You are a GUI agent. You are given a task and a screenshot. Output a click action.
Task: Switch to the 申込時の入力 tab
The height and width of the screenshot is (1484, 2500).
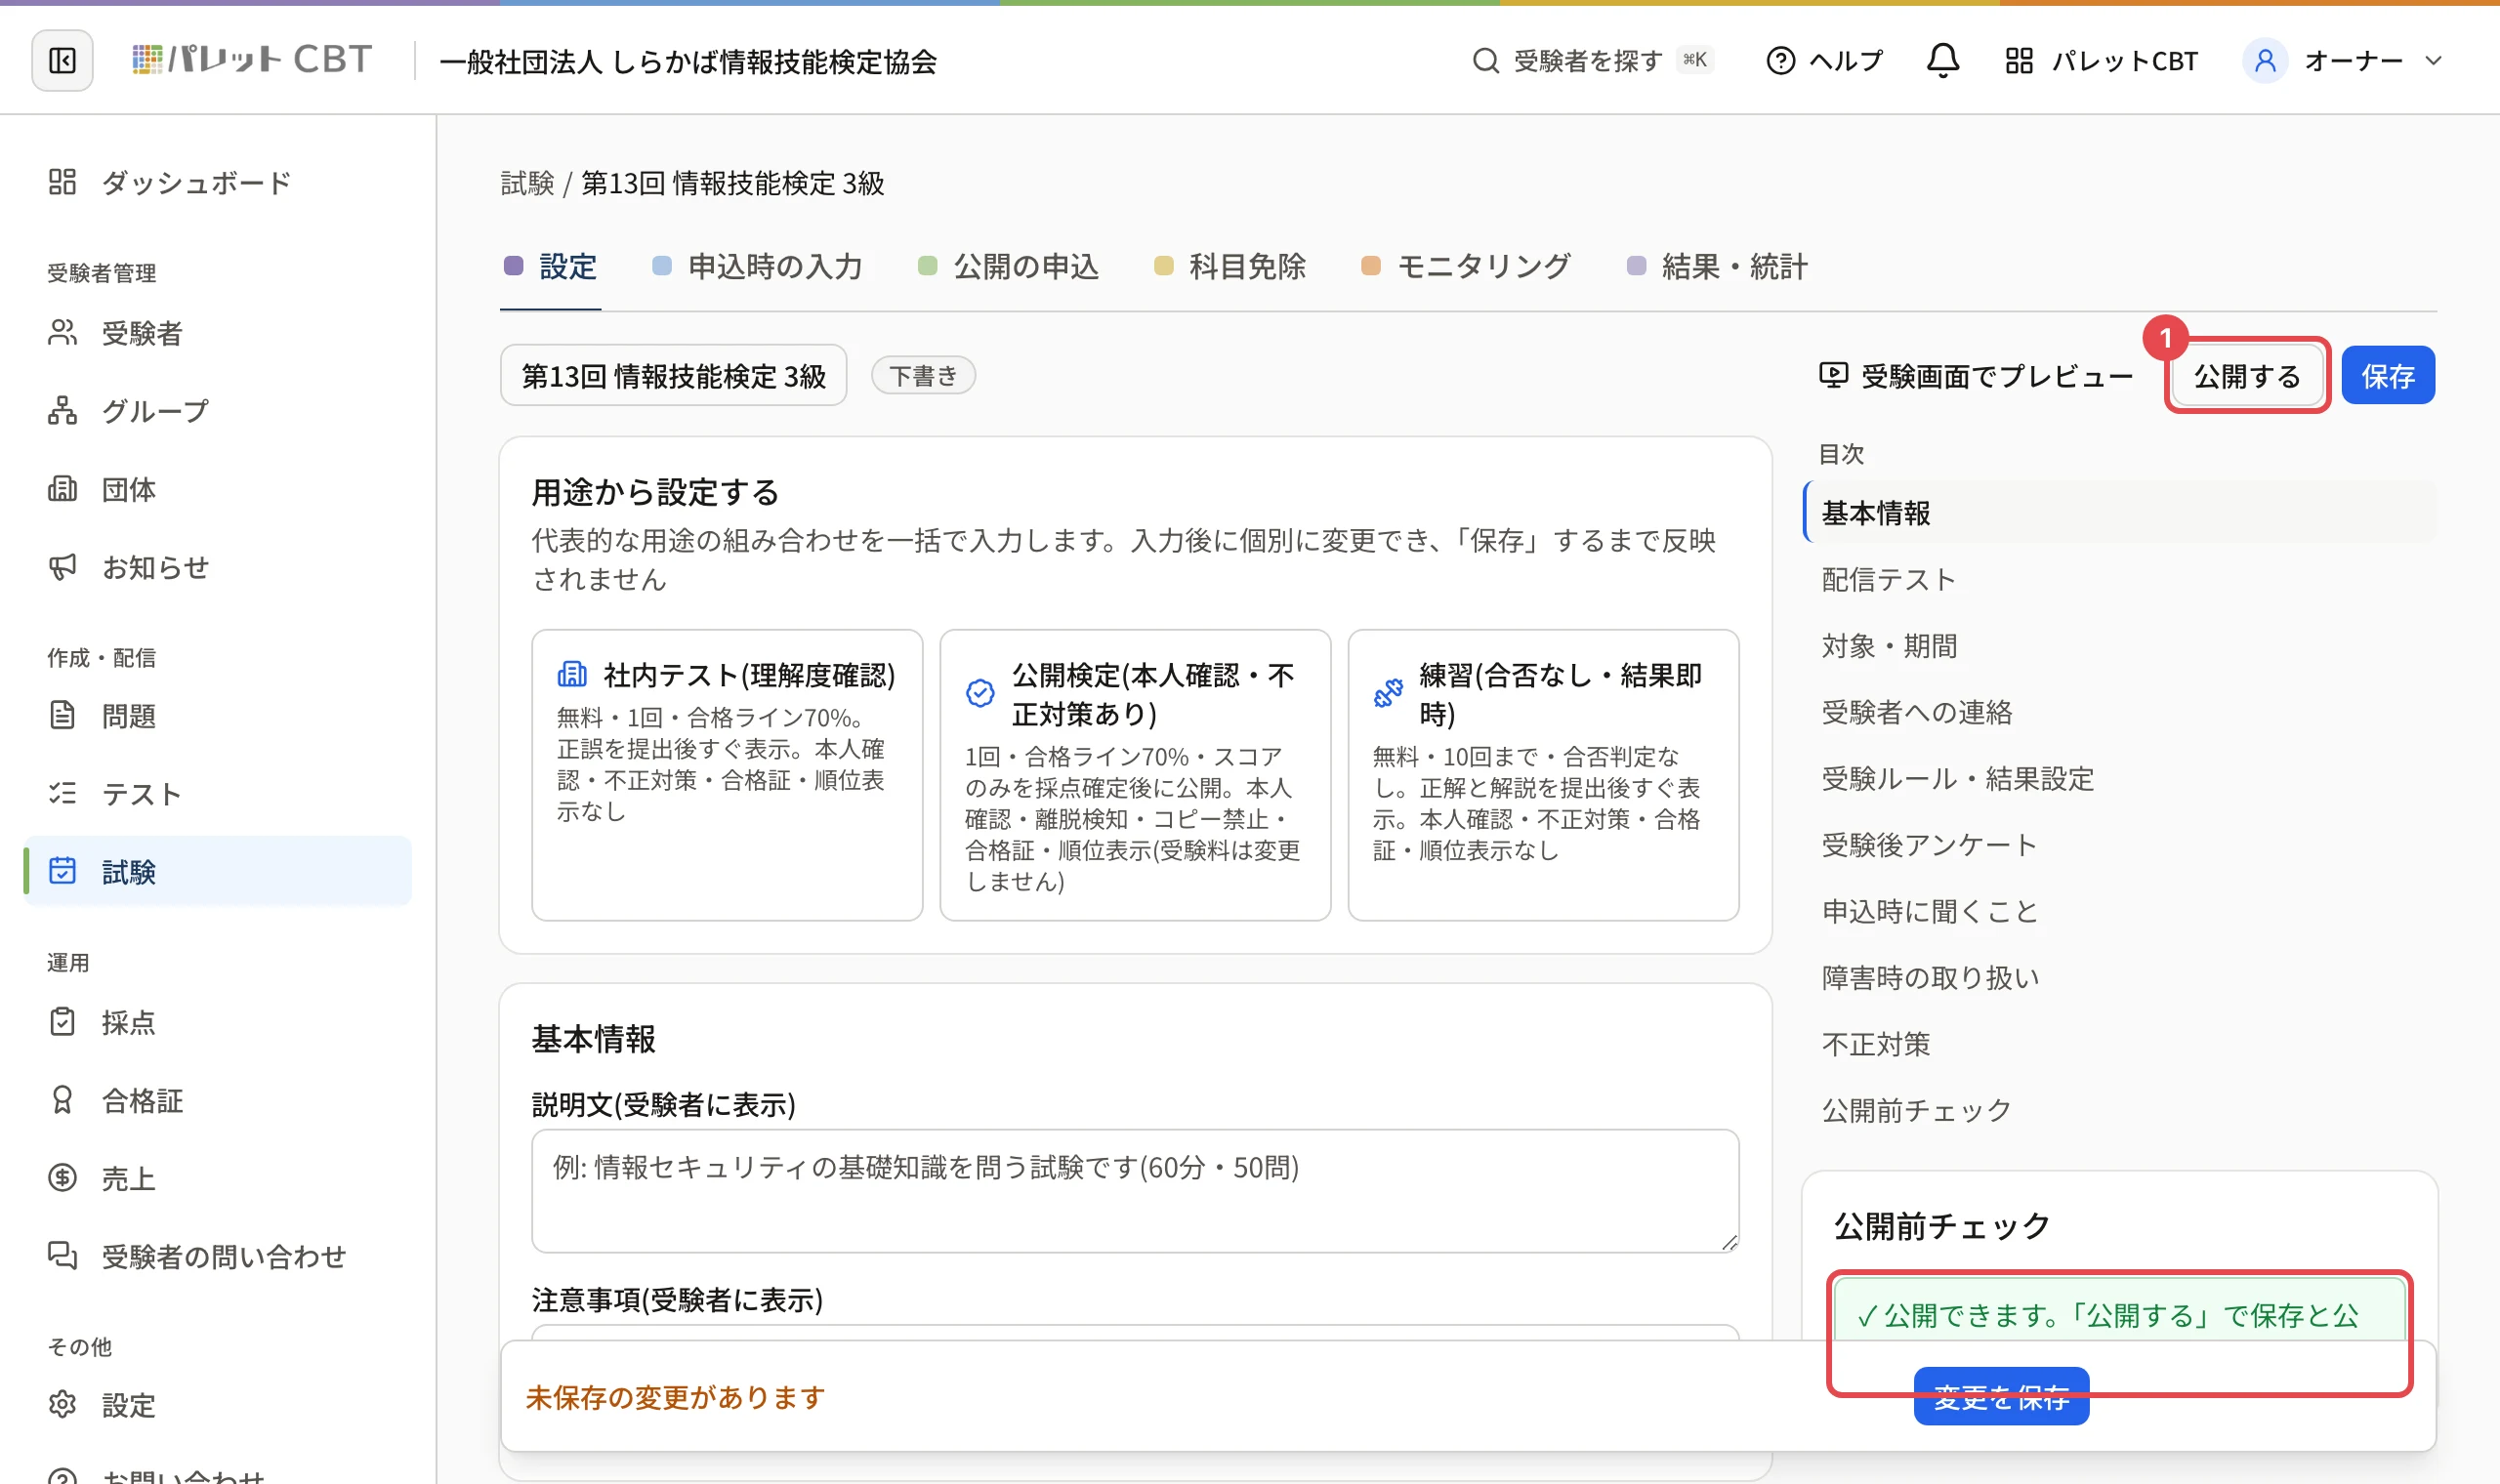coord(757,267)
